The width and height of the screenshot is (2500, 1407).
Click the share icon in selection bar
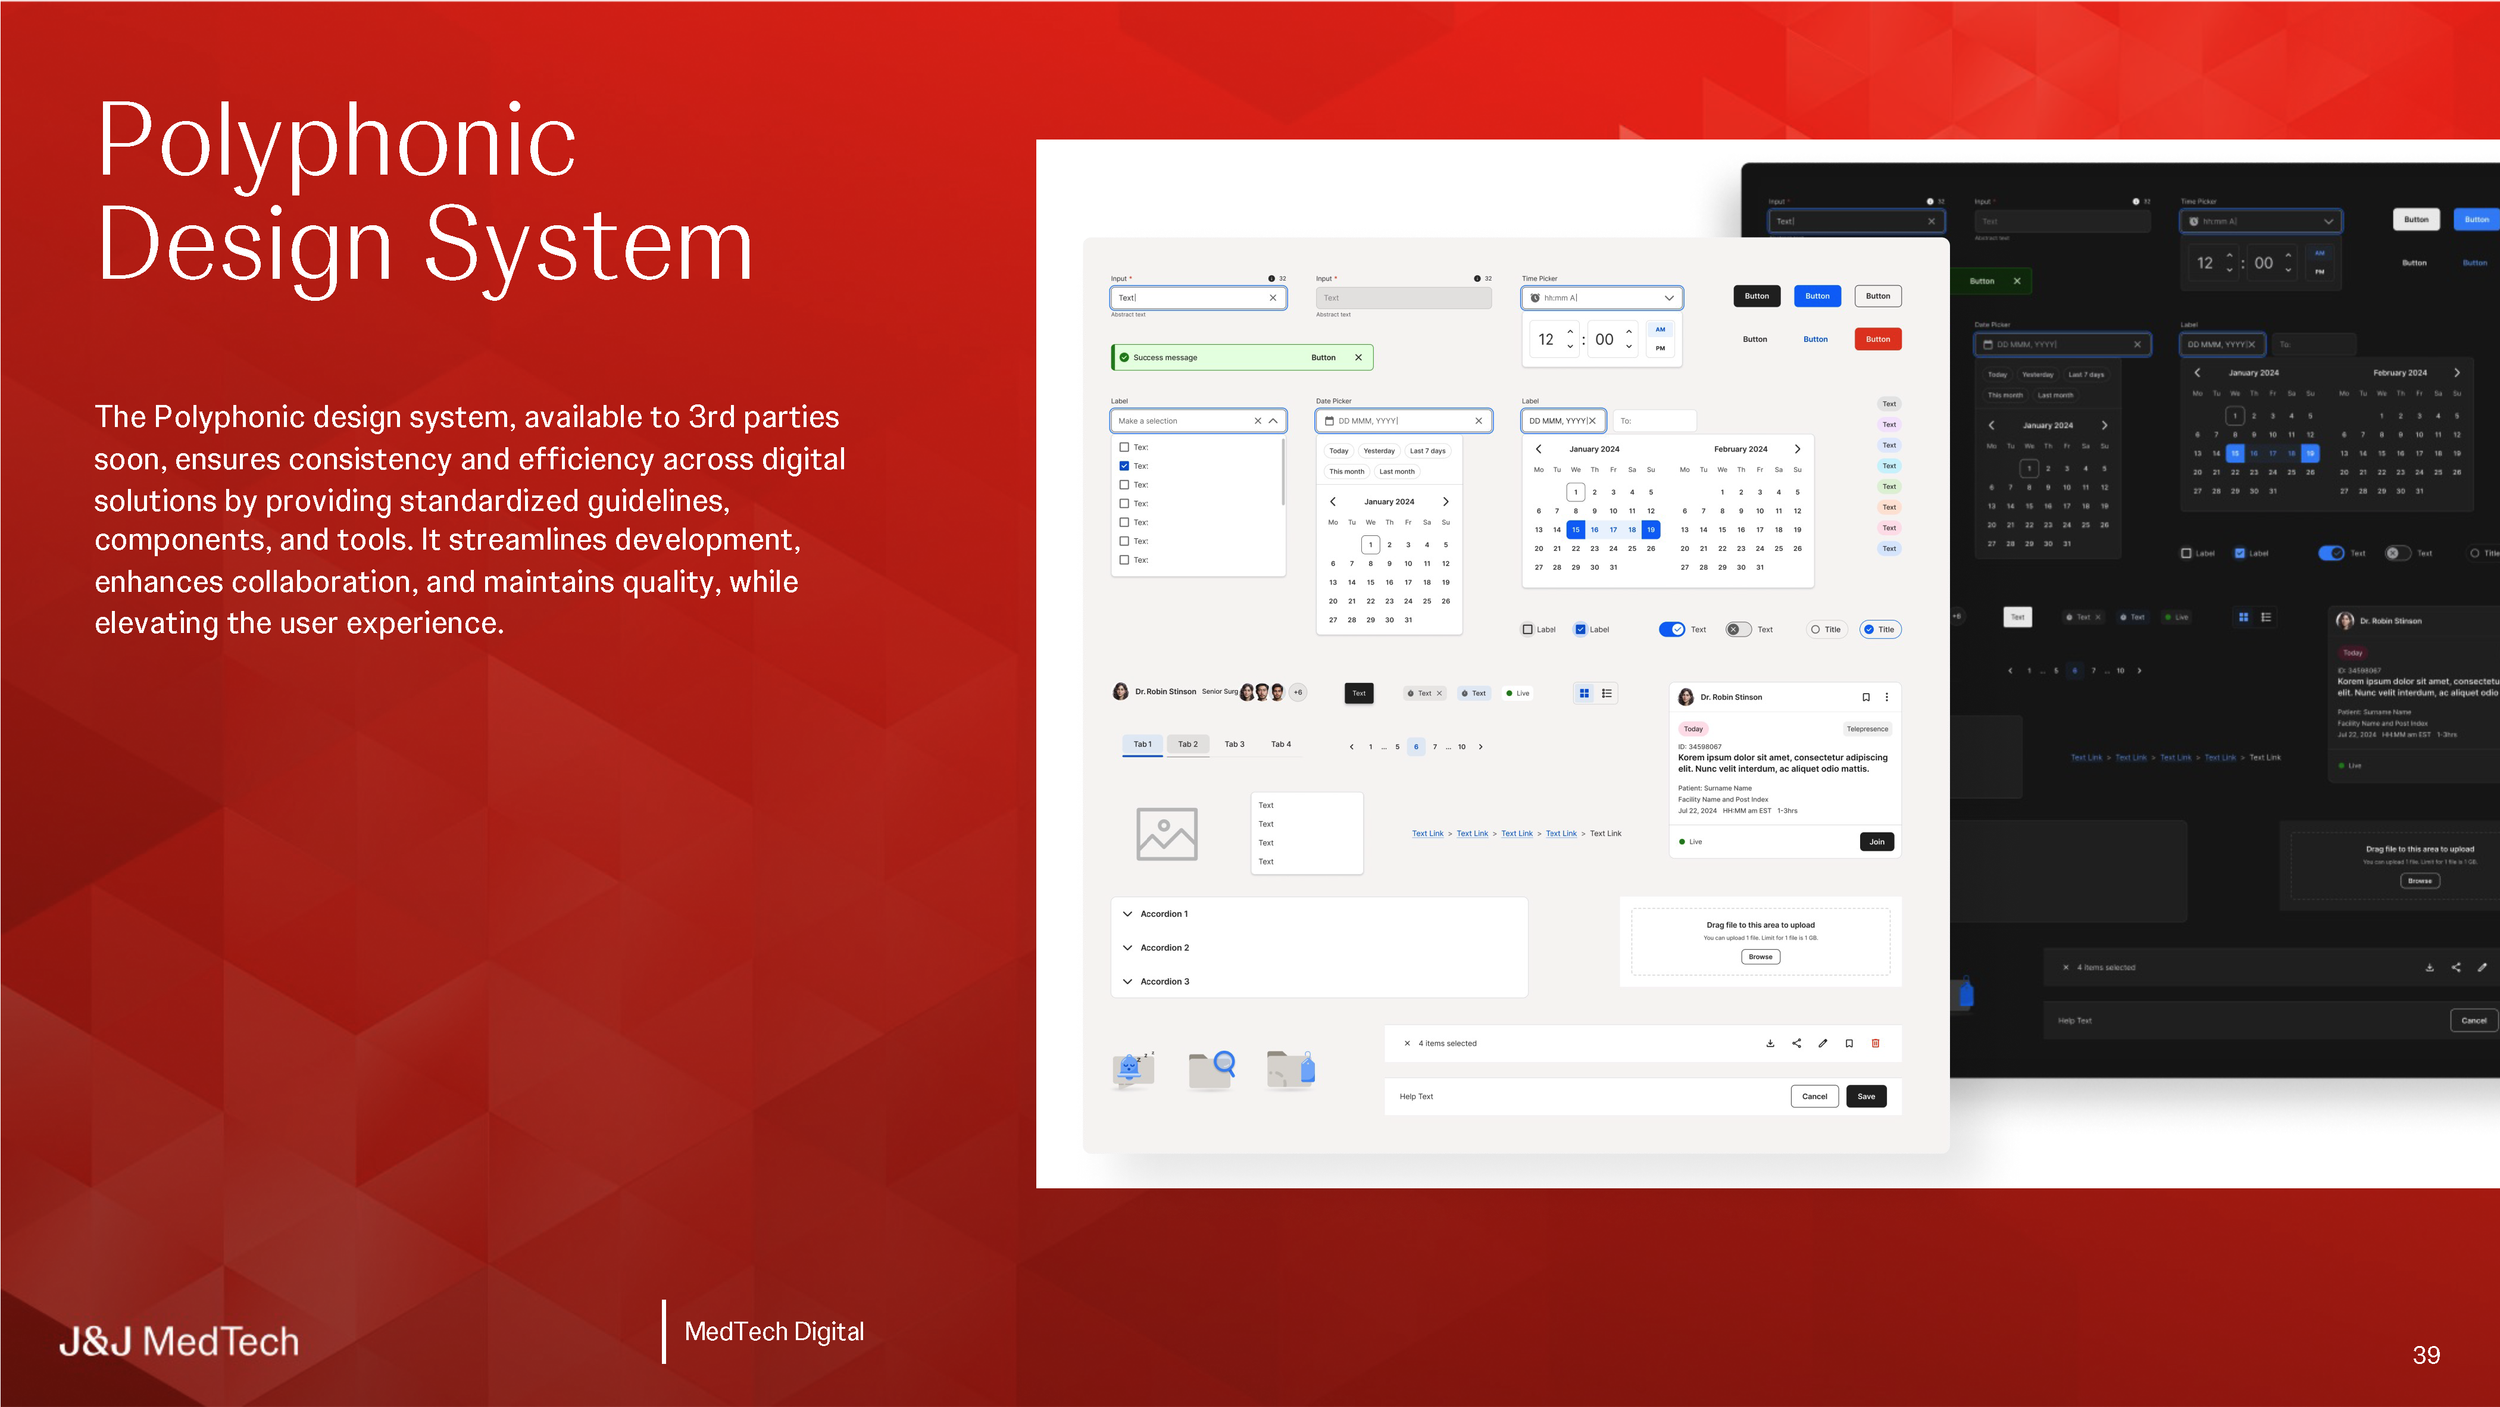1797,1043
